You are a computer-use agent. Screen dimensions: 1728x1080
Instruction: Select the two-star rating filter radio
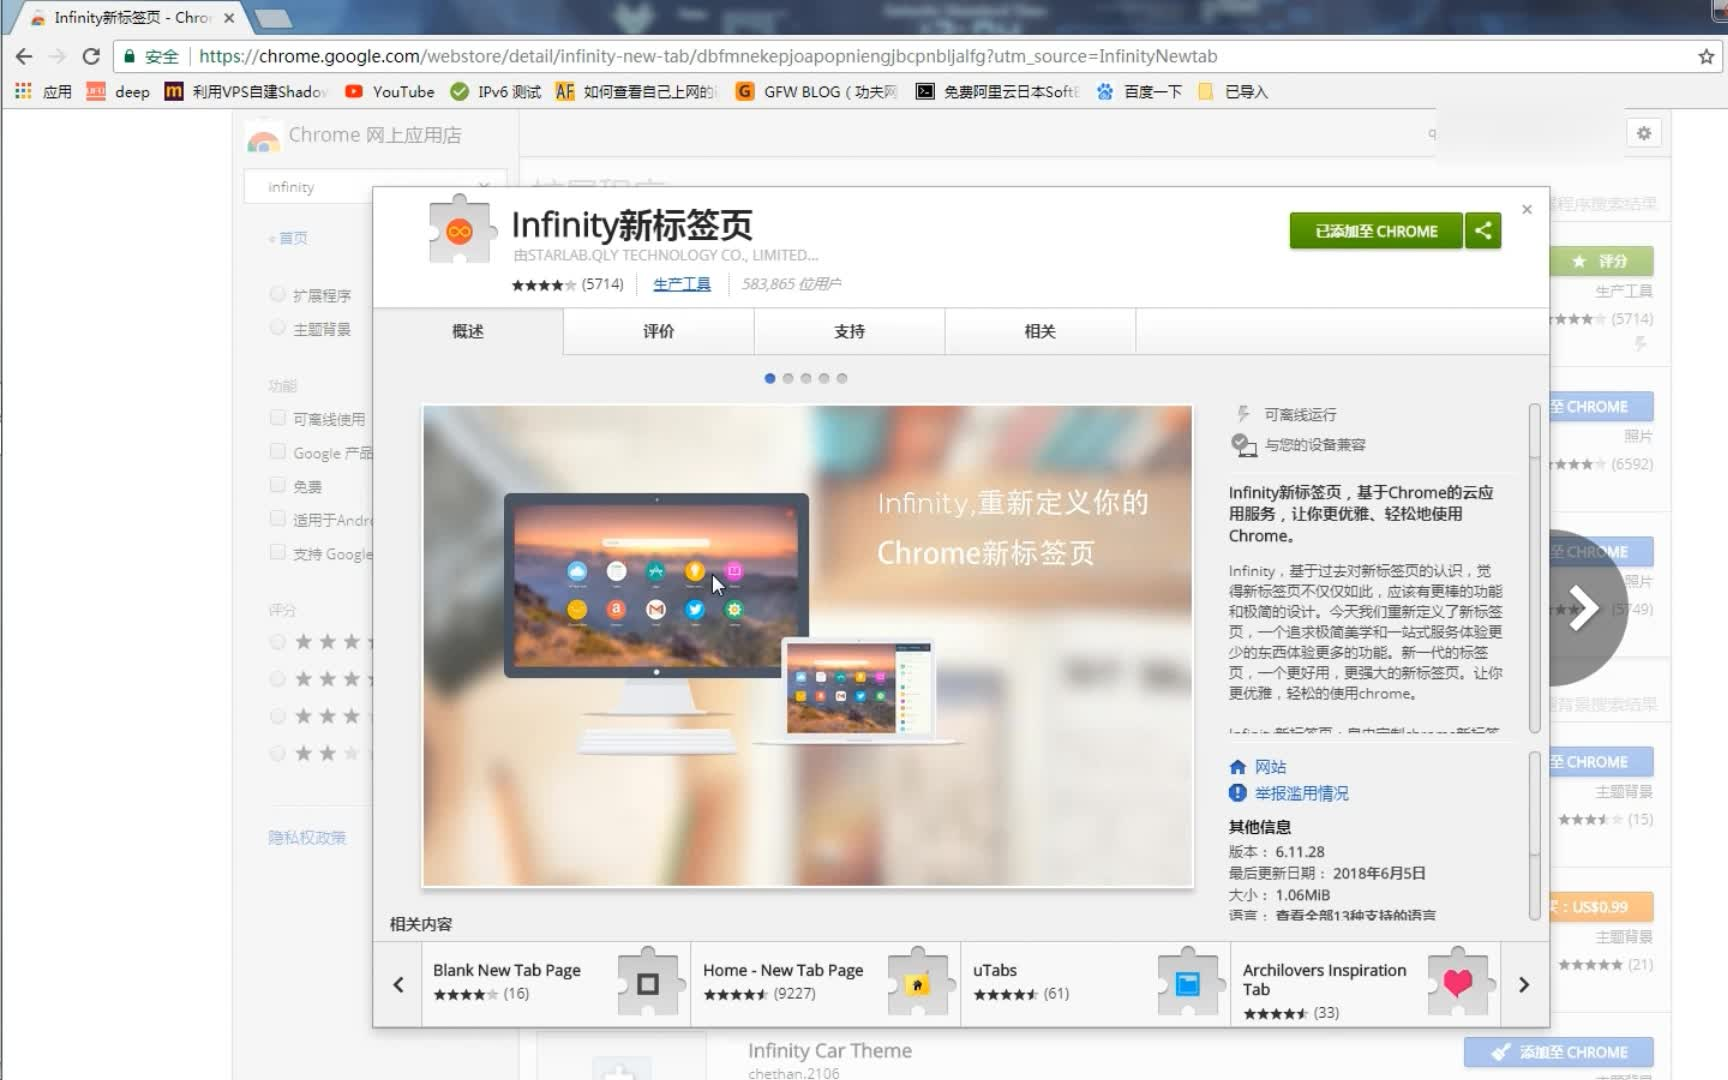point(278,753)
